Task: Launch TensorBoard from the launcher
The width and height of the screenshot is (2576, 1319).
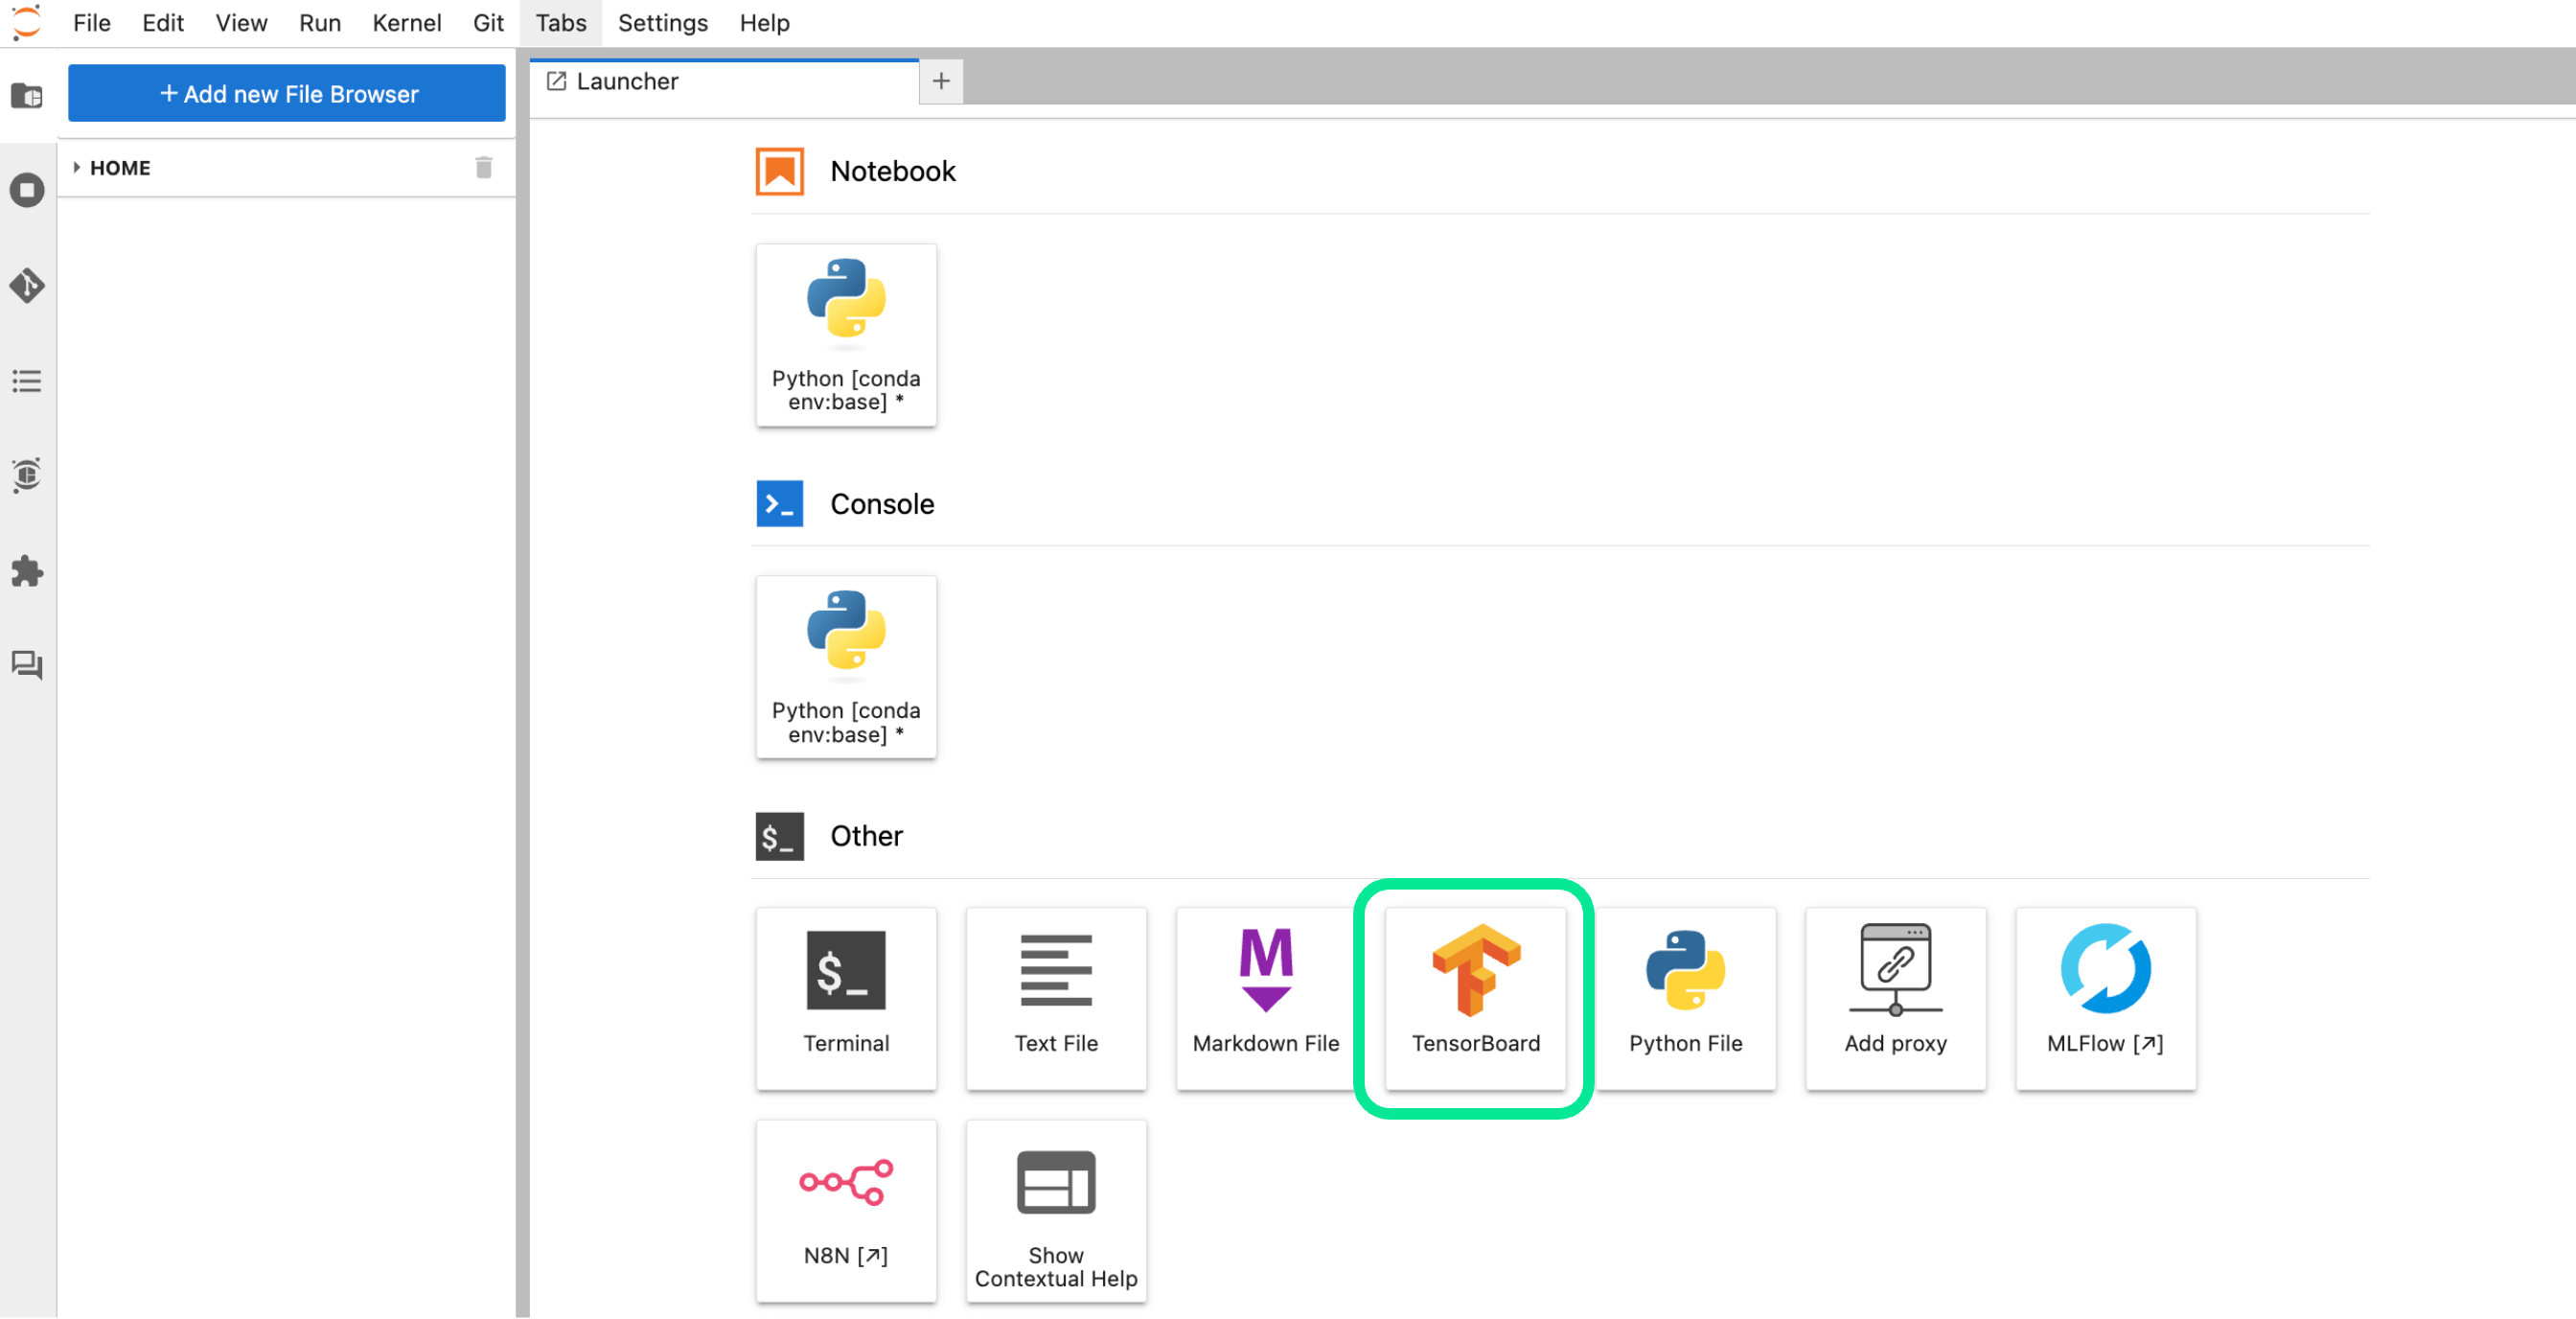Action: [x=1475, y=997]
